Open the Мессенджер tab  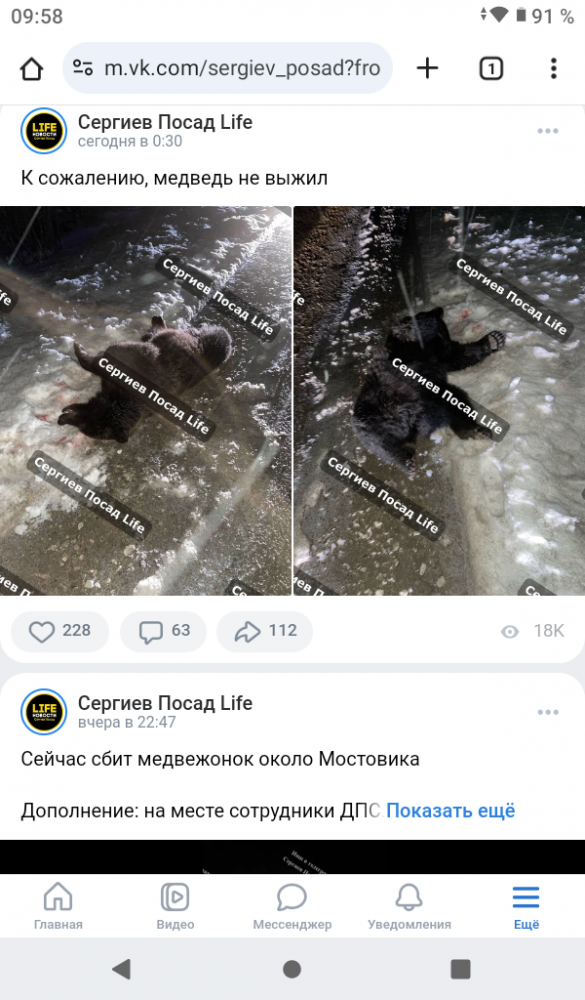(292, 906)
